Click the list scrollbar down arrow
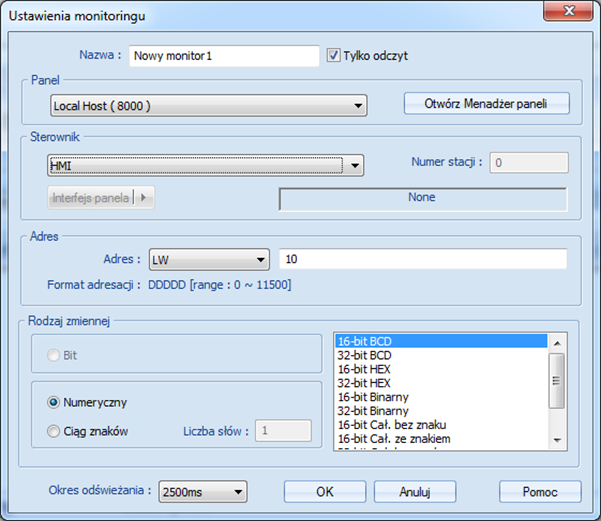 557,440
